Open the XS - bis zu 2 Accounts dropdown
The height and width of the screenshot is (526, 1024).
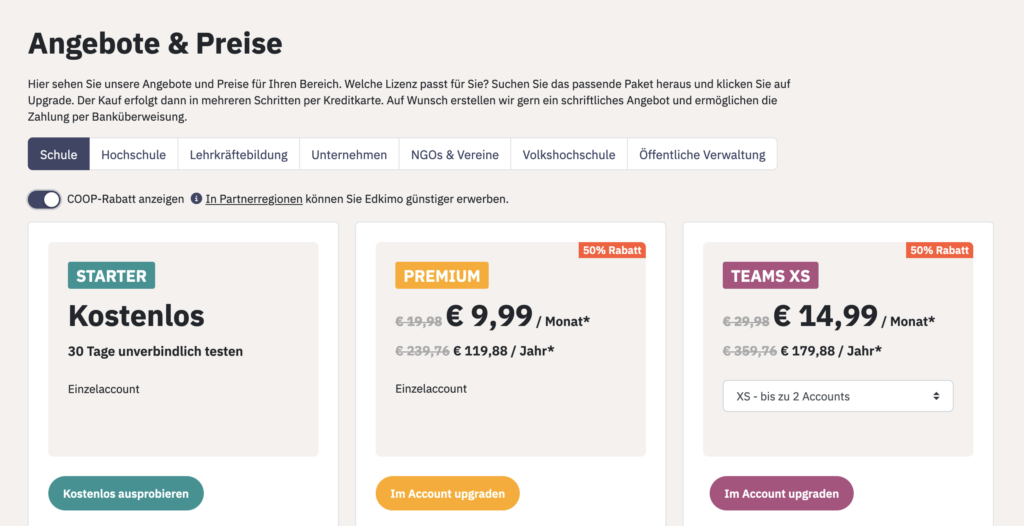838,396
